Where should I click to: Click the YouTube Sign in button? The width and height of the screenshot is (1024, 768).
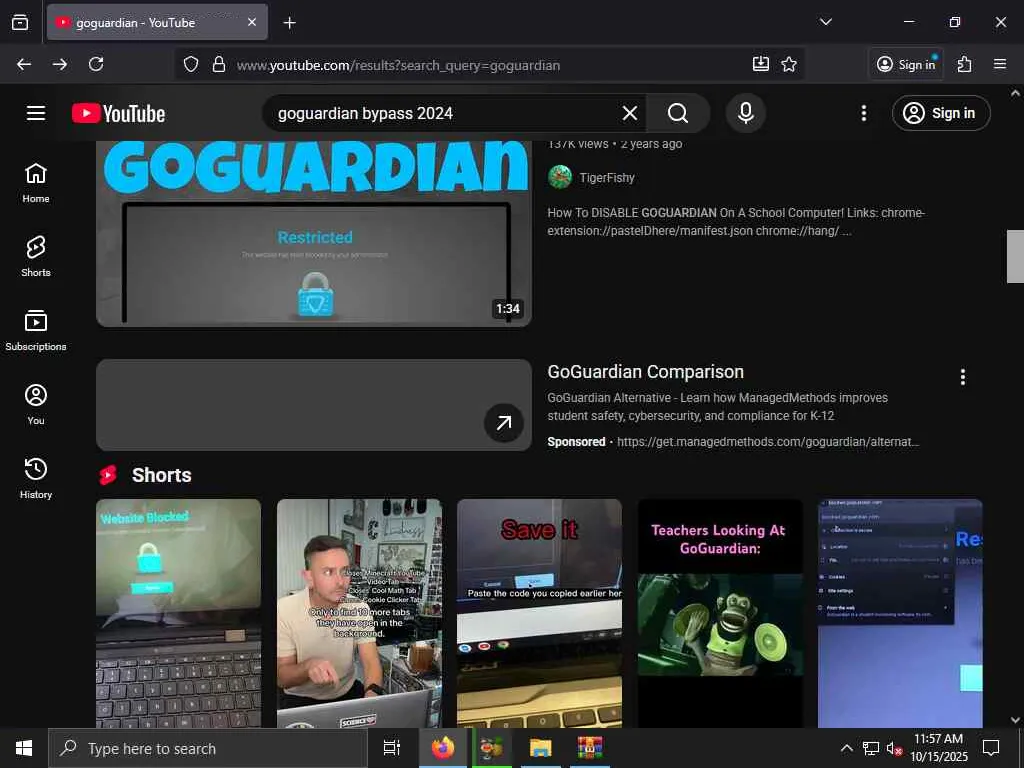coord(940,113)
